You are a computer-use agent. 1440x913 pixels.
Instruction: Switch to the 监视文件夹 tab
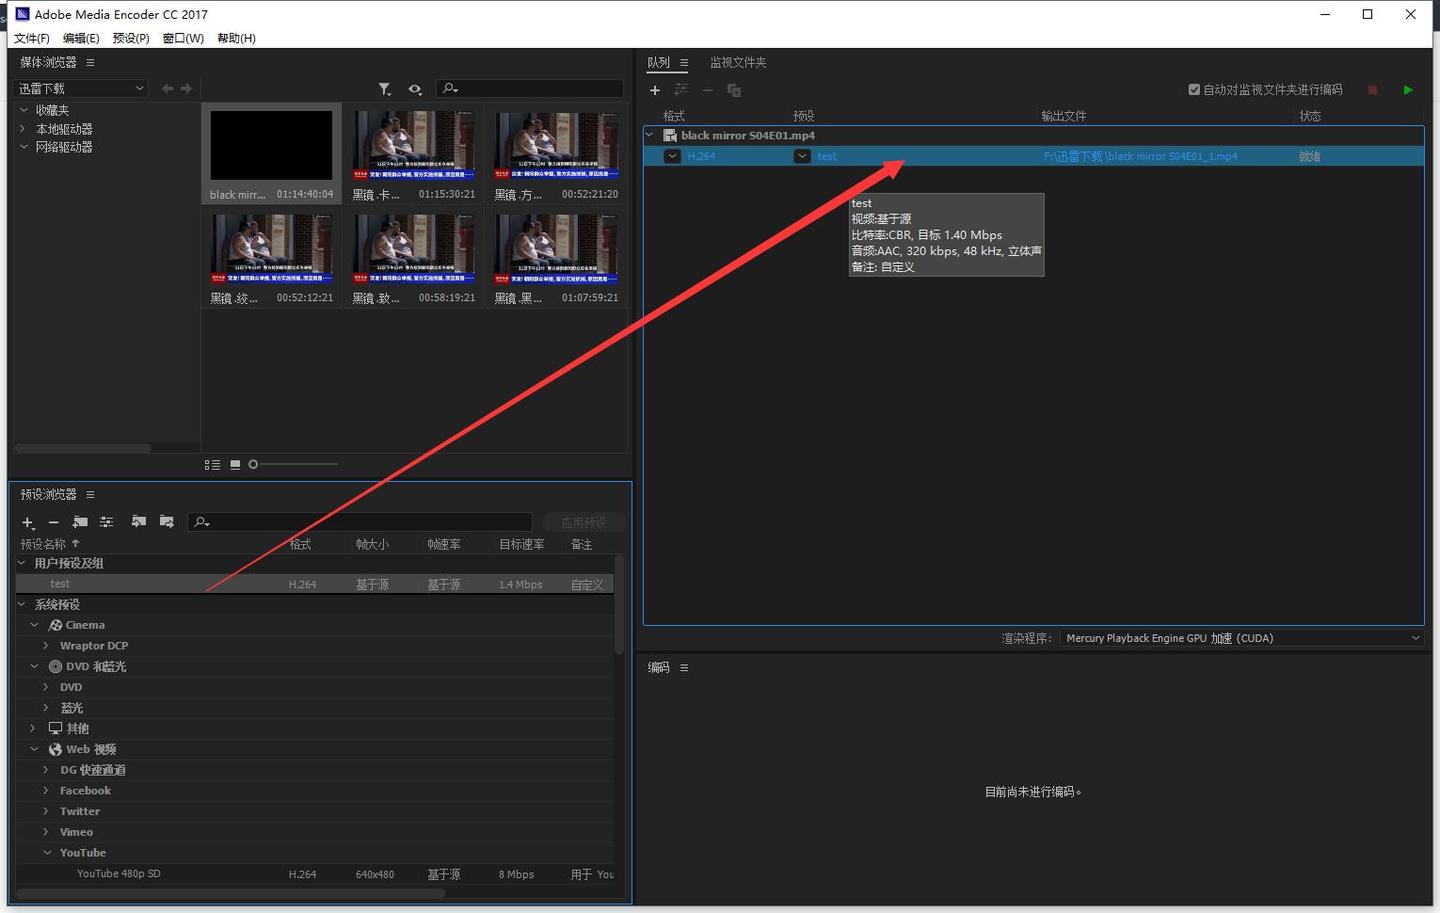(738, 61)
